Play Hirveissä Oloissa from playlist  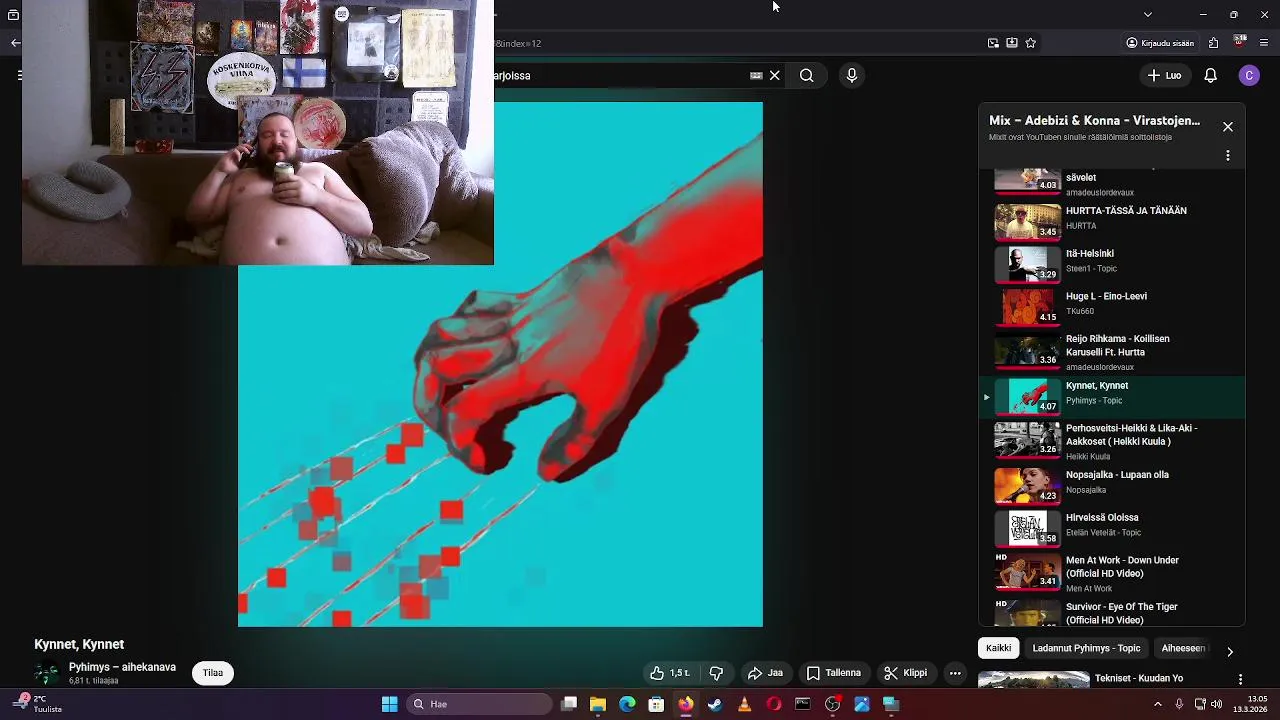click(x=1112, y=528)
